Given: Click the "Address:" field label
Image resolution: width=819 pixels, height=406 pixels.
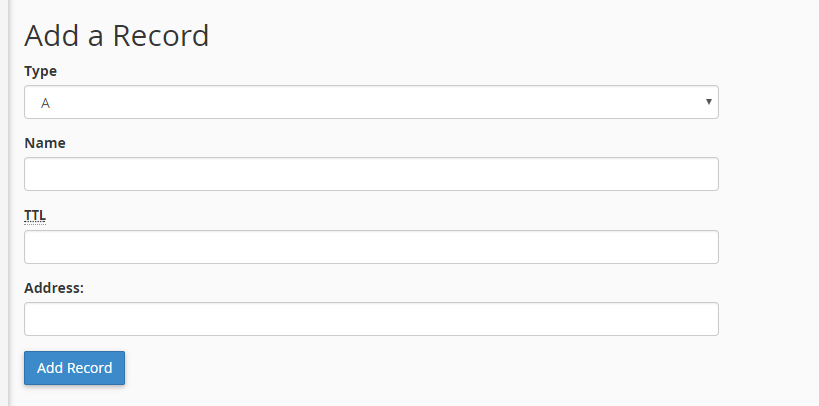Looking at the screenshot, I should click(x=53, y=288).
